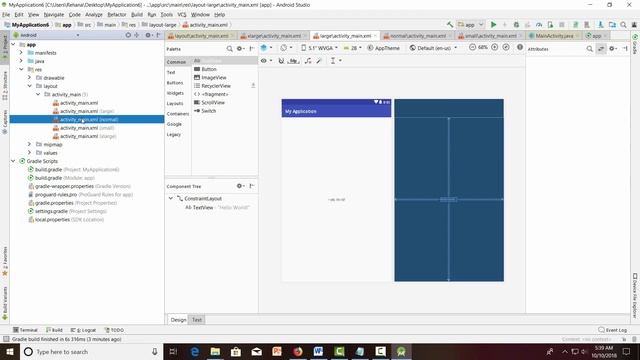Click the infer constraints wand icon
The image size is (640, 360).
[x=319, y=61]
